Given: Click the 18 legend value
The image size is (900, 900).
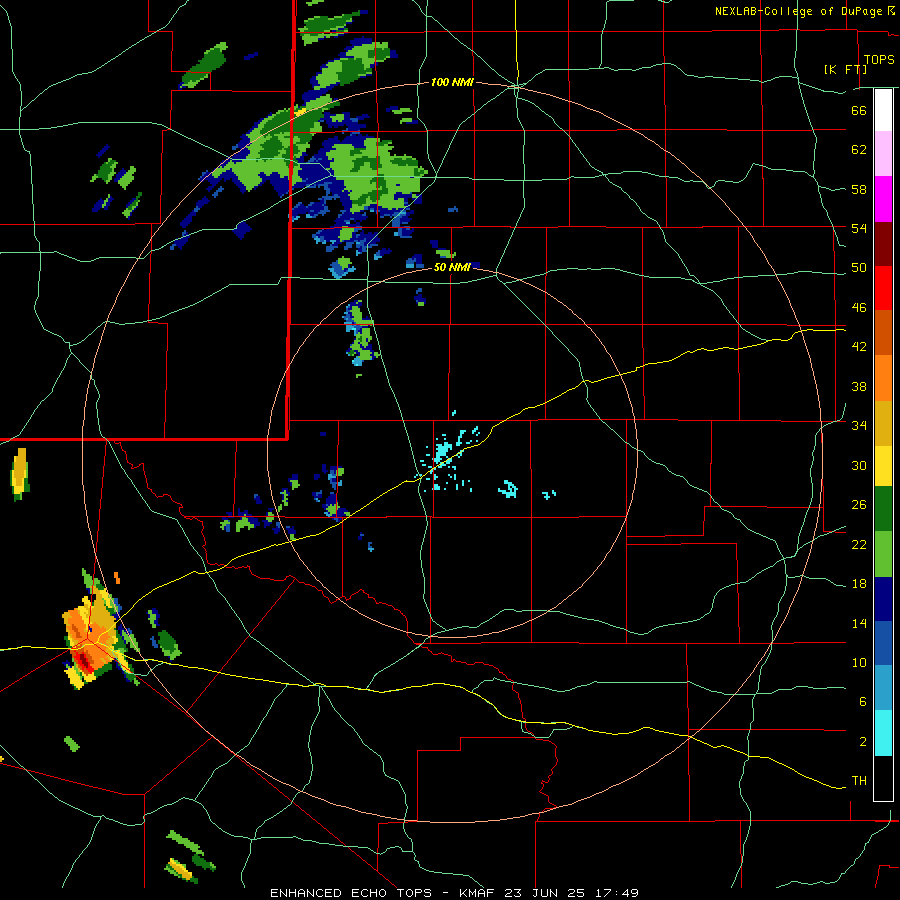Looking at the screenshot, I should point(859,584).
